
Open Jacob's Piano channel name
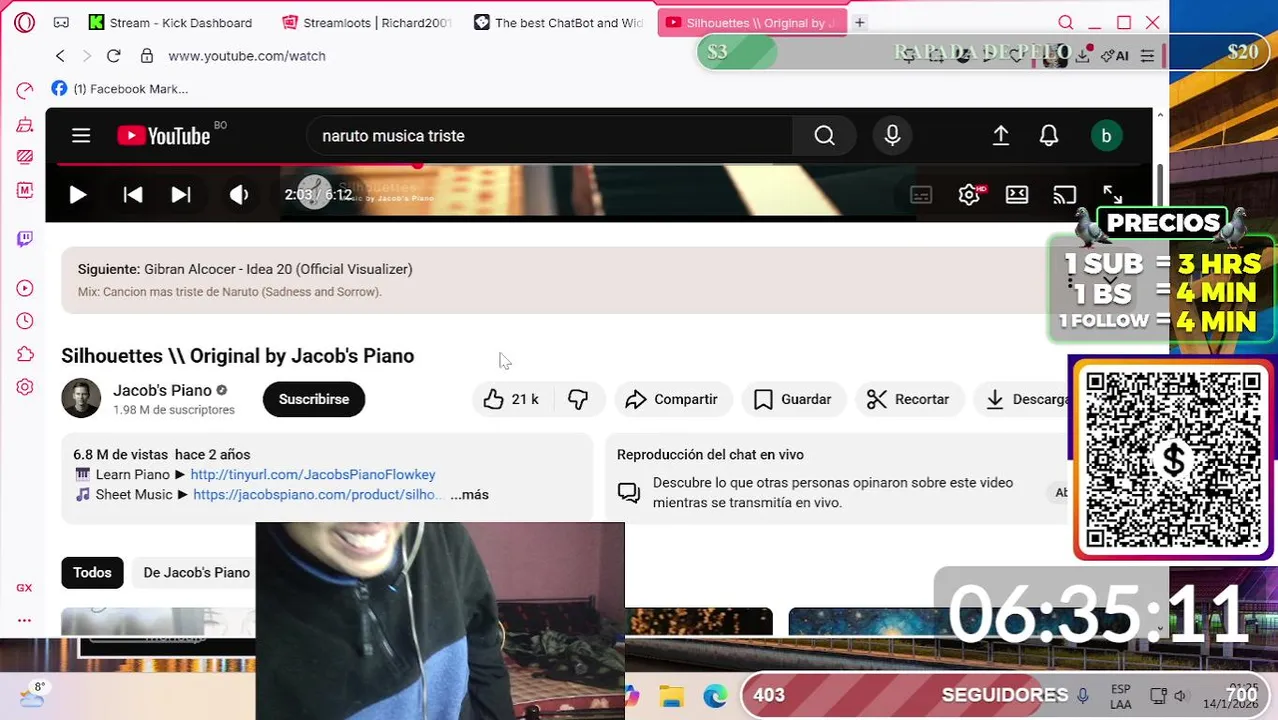[162, 390]
